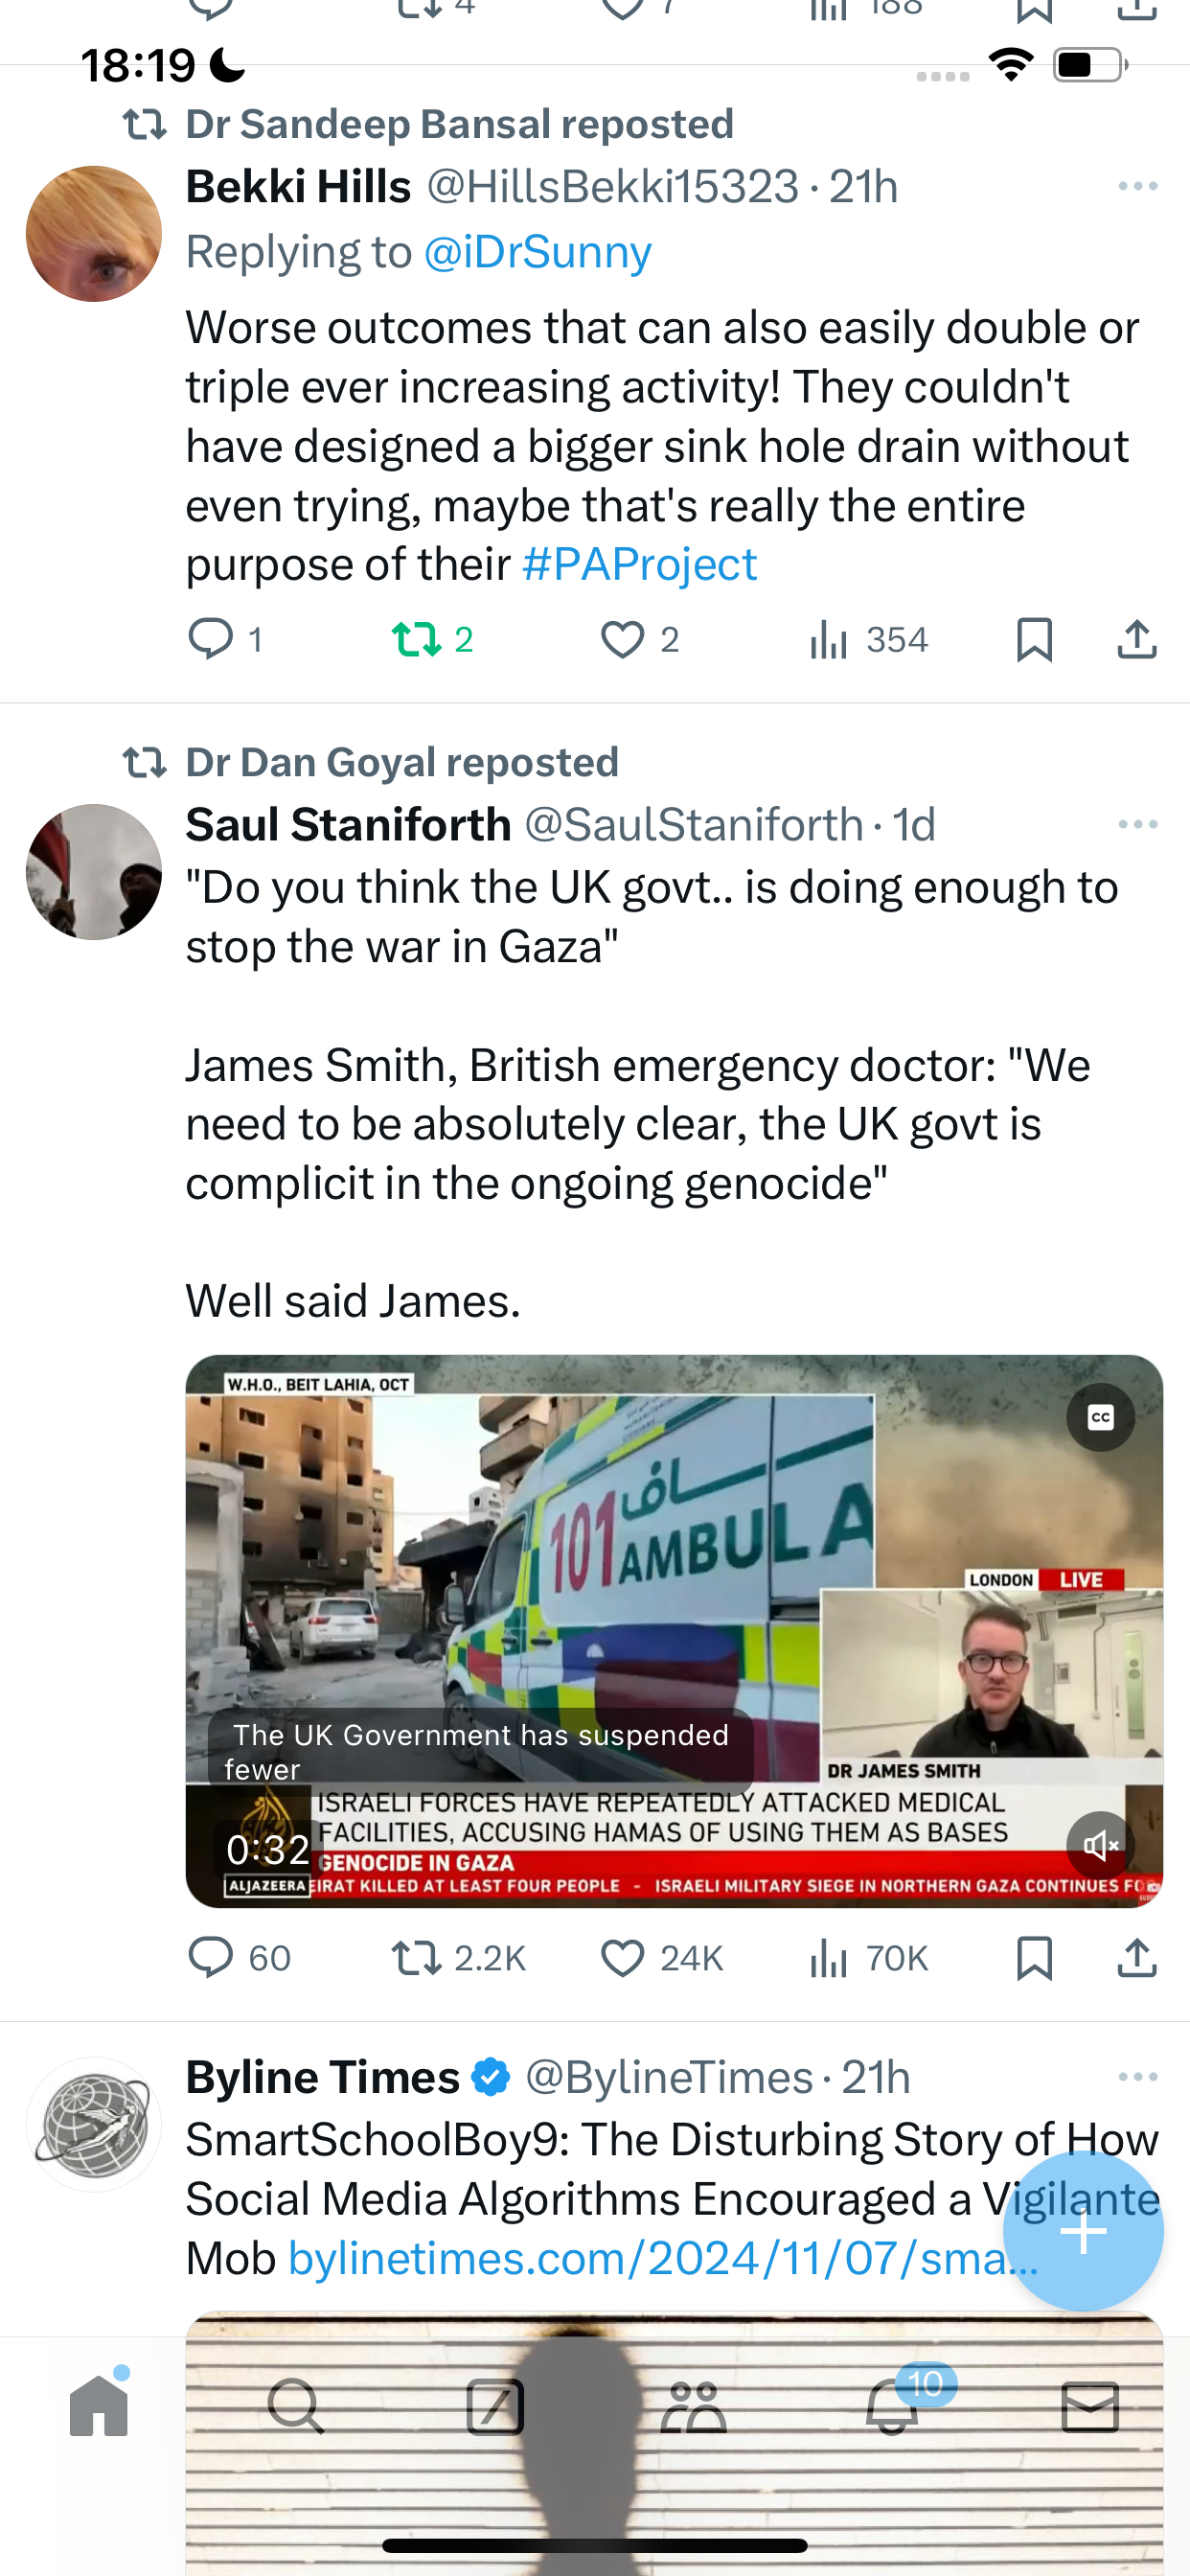Open the #PAProject hashtag
This screenshot has width=1190, height=2576.
click(x=640, y=564)
